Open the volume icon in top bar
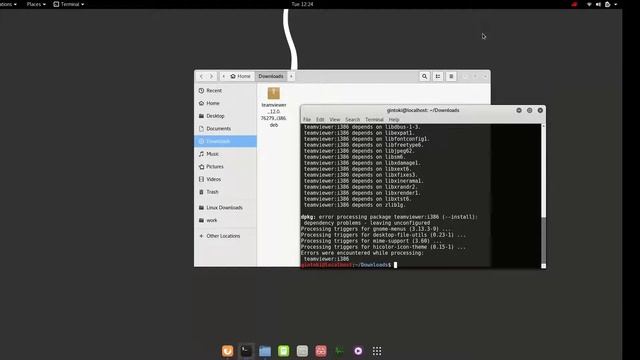This screenshot has width=640, height=360. tap(598, 4)
